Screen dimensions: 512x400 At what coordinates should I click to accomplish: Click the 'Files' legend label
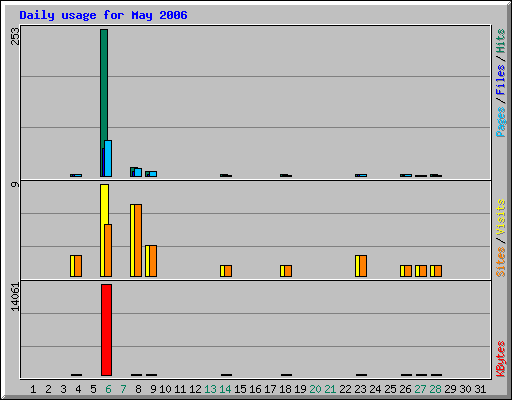click(501, 80)
